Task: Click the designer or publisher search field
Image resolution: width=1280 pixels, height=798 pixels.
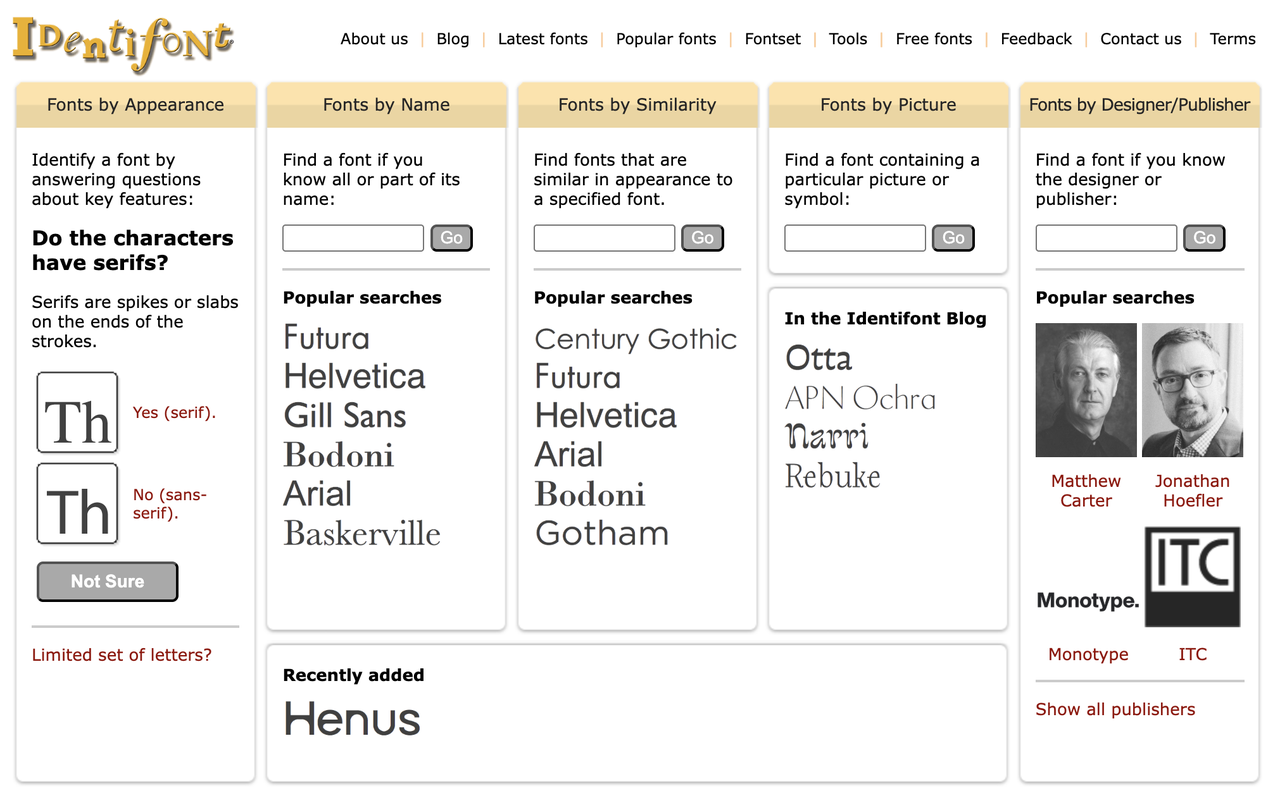Action: (1106, 238)
